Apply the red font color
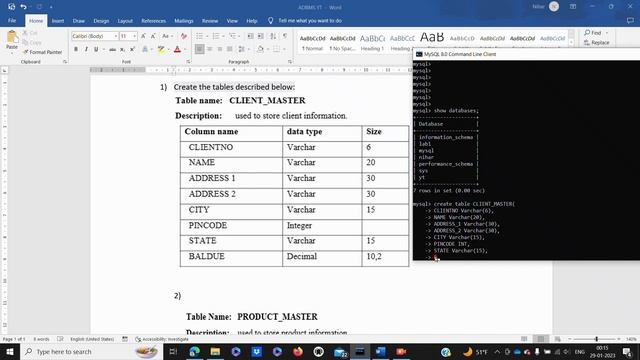 point(177,49)
